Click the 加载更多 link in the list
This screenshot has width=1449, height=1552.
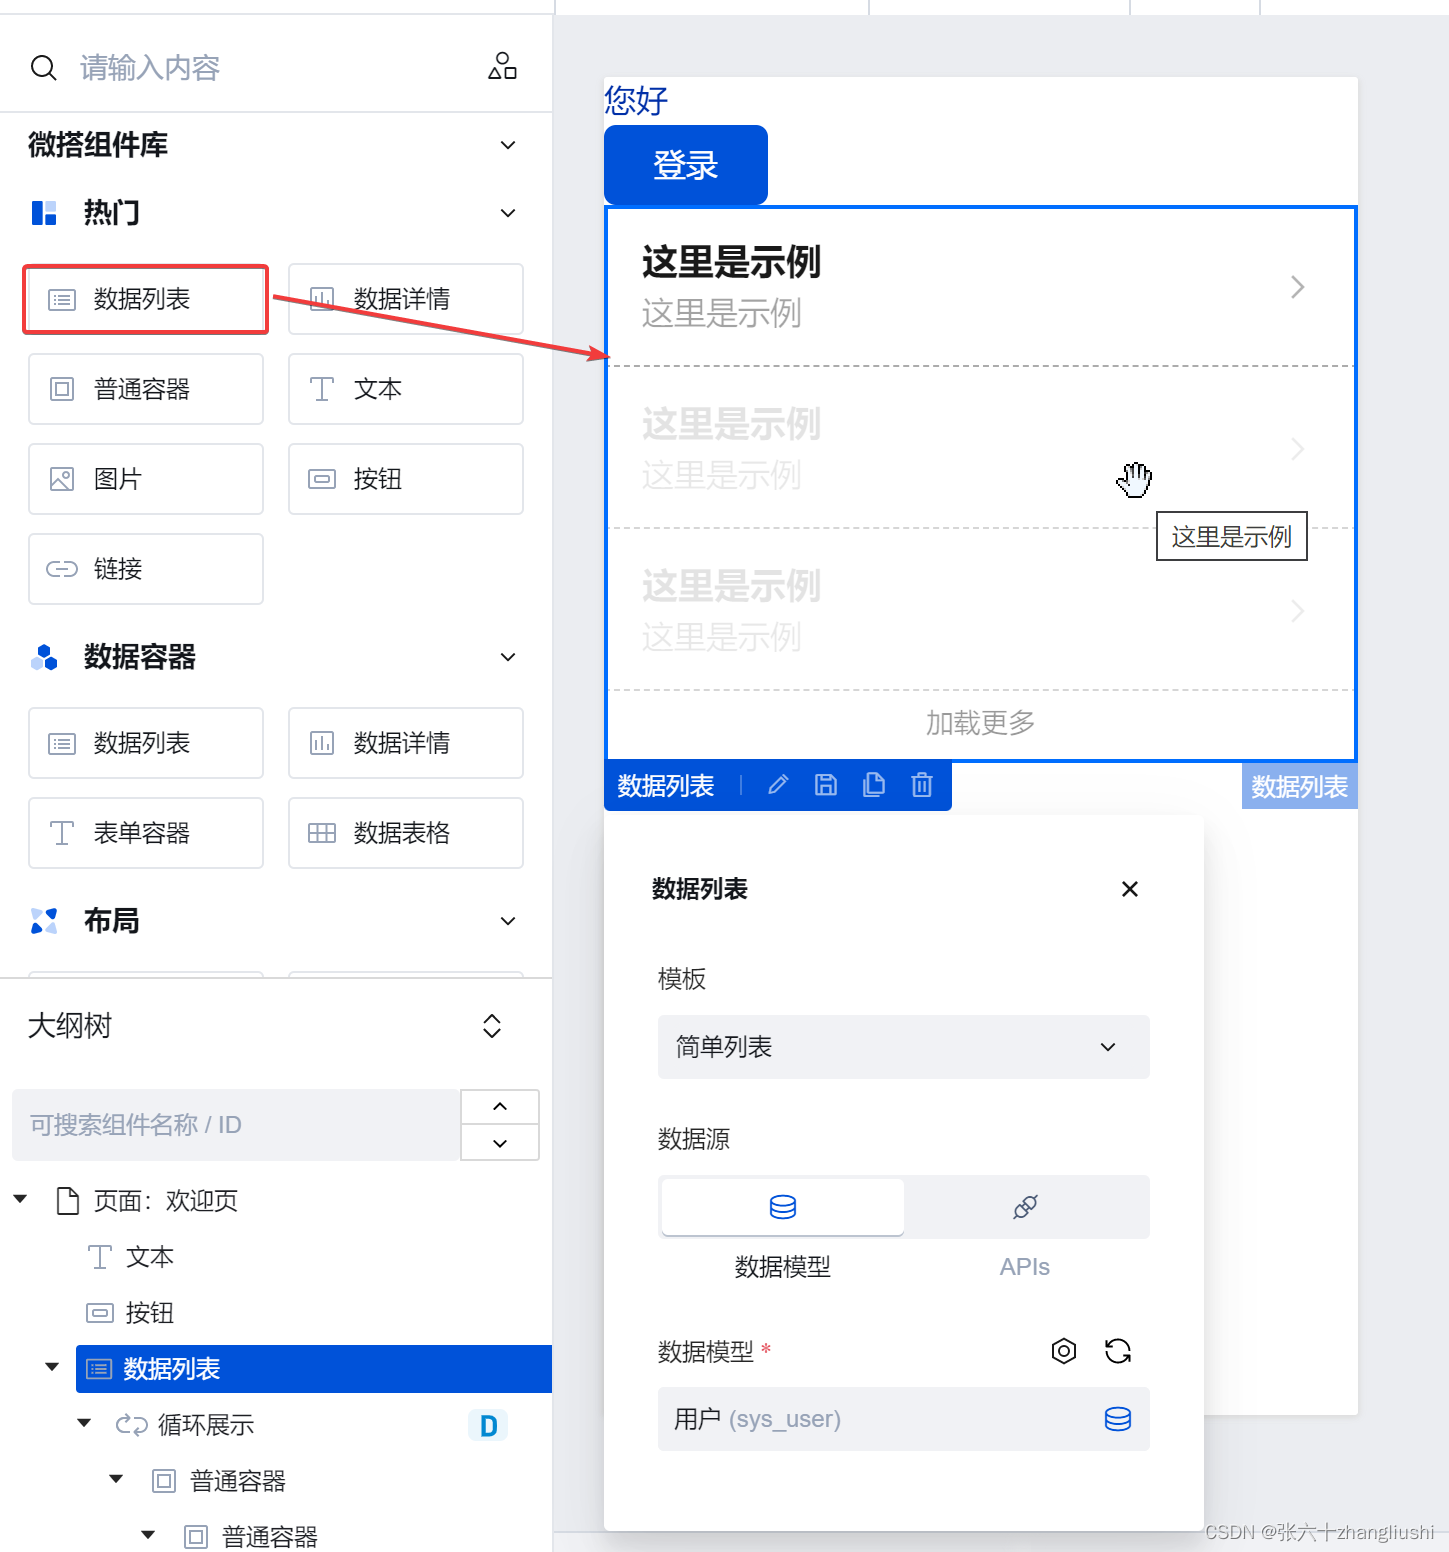tap(980, 722)
